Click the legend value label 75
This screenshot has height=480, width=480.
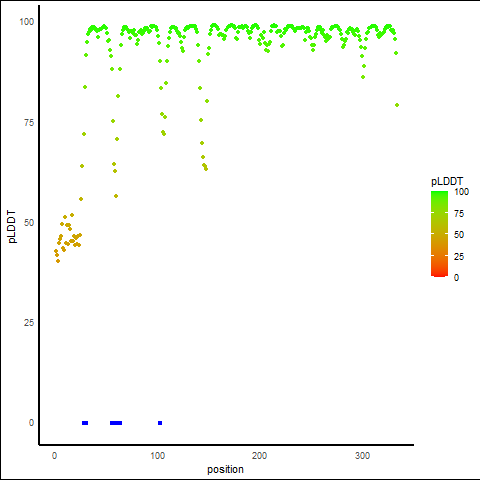459,214
